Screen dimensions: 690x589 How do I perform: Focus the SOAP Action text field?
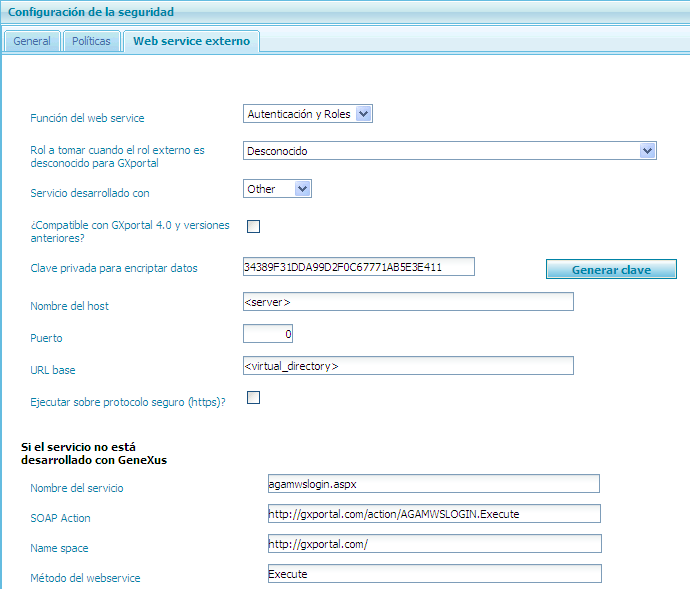433,513
